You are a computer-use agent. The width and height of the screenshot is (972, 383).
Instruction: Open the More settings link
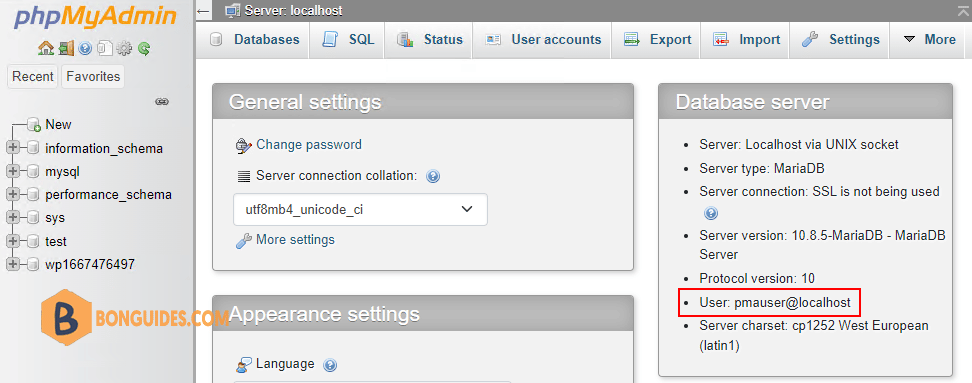pos(295,240)
